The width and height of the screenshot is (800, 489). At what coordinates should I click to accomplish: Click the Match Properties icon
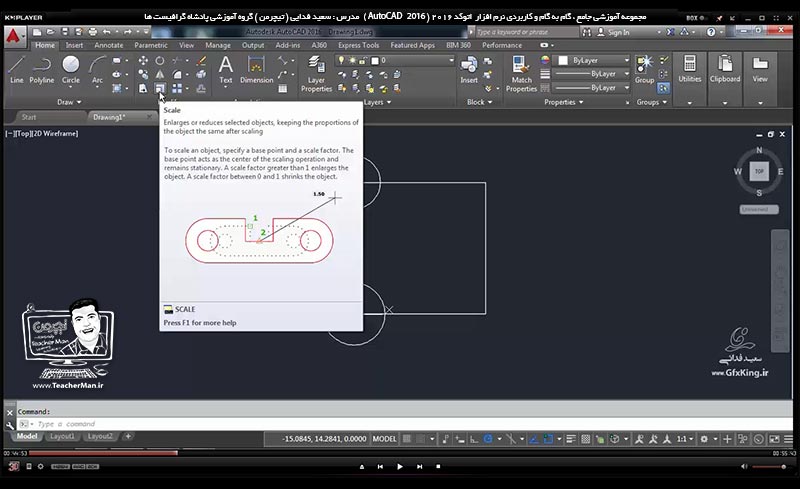521,74
